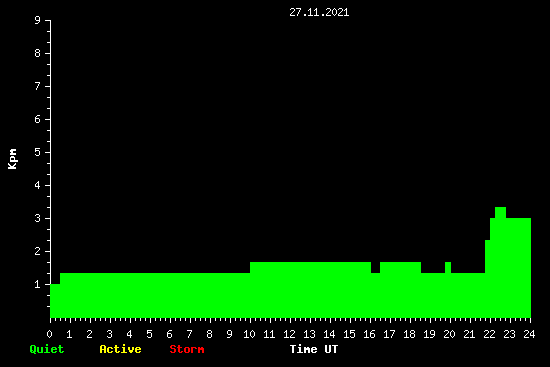Click the 5 value on Kpm axis
The height and width of the screenshot is (367, 550).
38,152
